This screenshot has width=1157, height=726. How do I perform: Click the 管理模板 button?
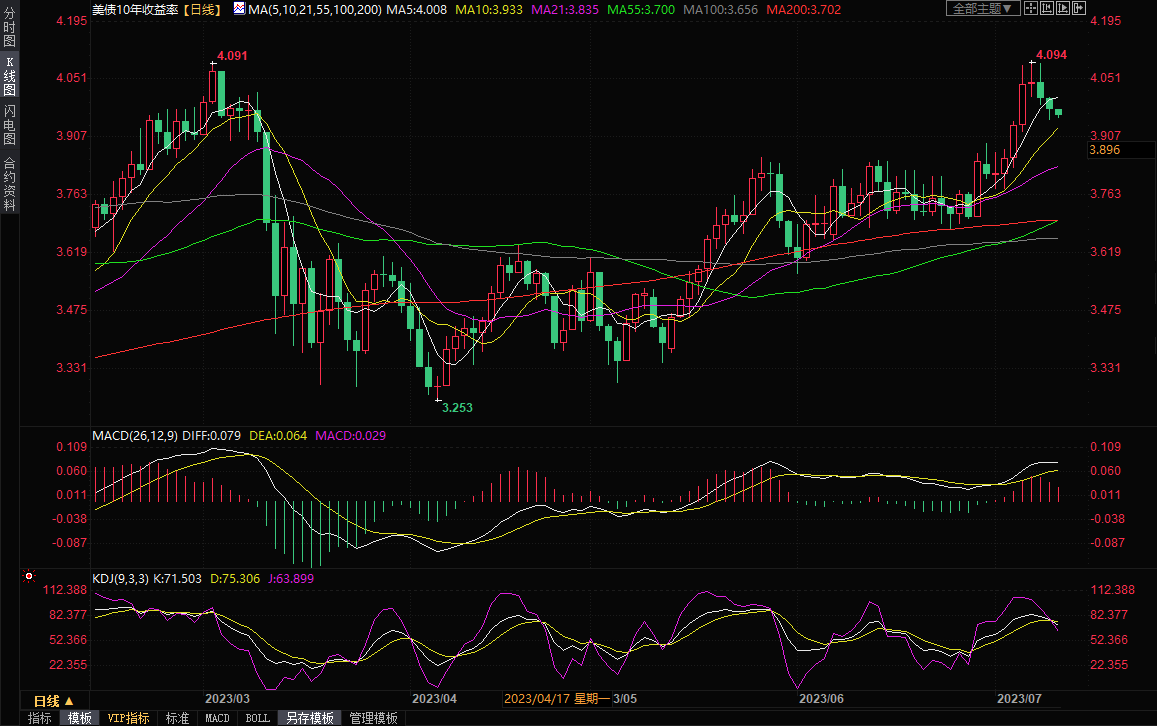[373, 718]
